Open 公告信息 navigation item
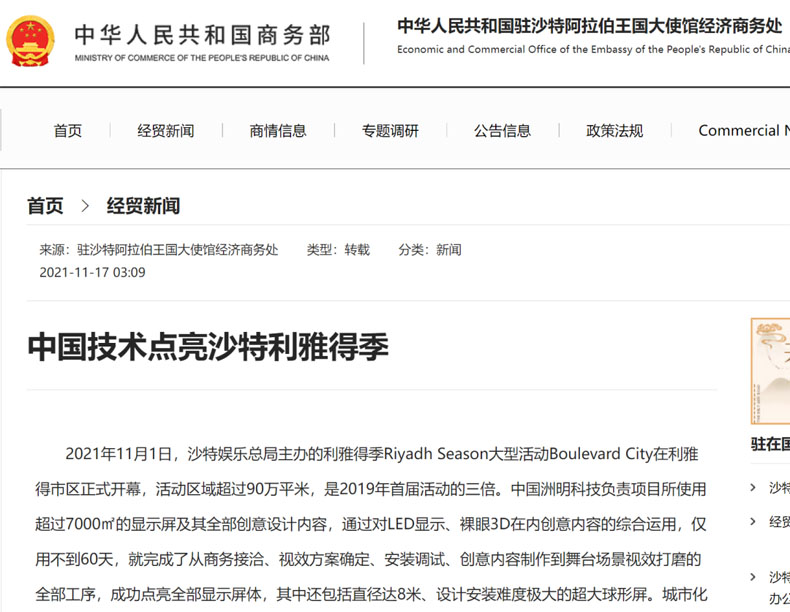 pos(502,131)
